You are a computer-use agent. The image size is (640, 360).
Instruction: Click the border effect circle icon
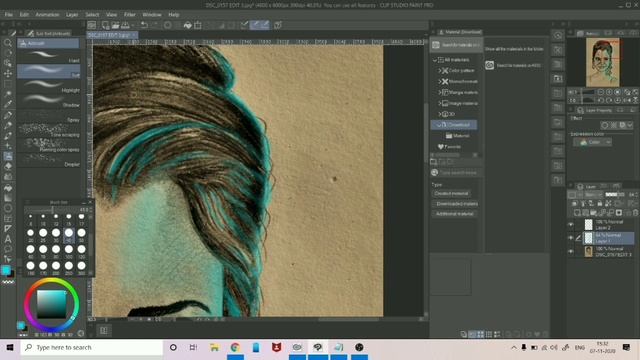click(604, 125)
